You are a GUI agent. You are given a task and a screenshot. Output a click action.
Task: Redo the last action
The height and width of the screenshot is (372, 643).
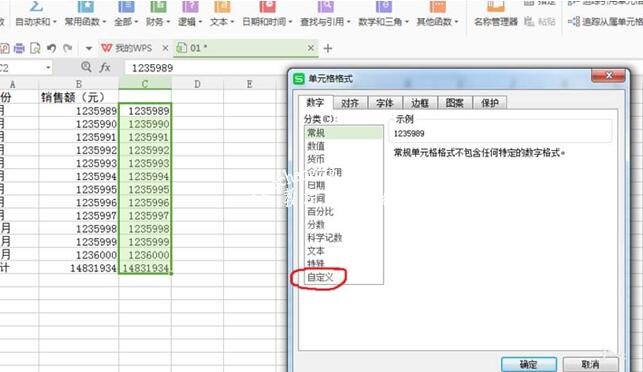pos(68,48)
